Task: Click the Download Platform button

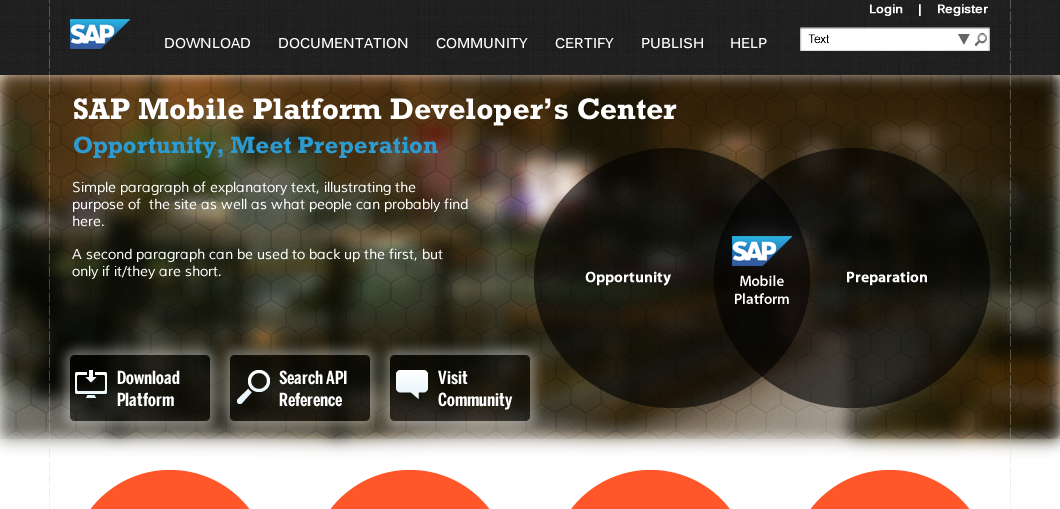Action: tap(140, 388)
